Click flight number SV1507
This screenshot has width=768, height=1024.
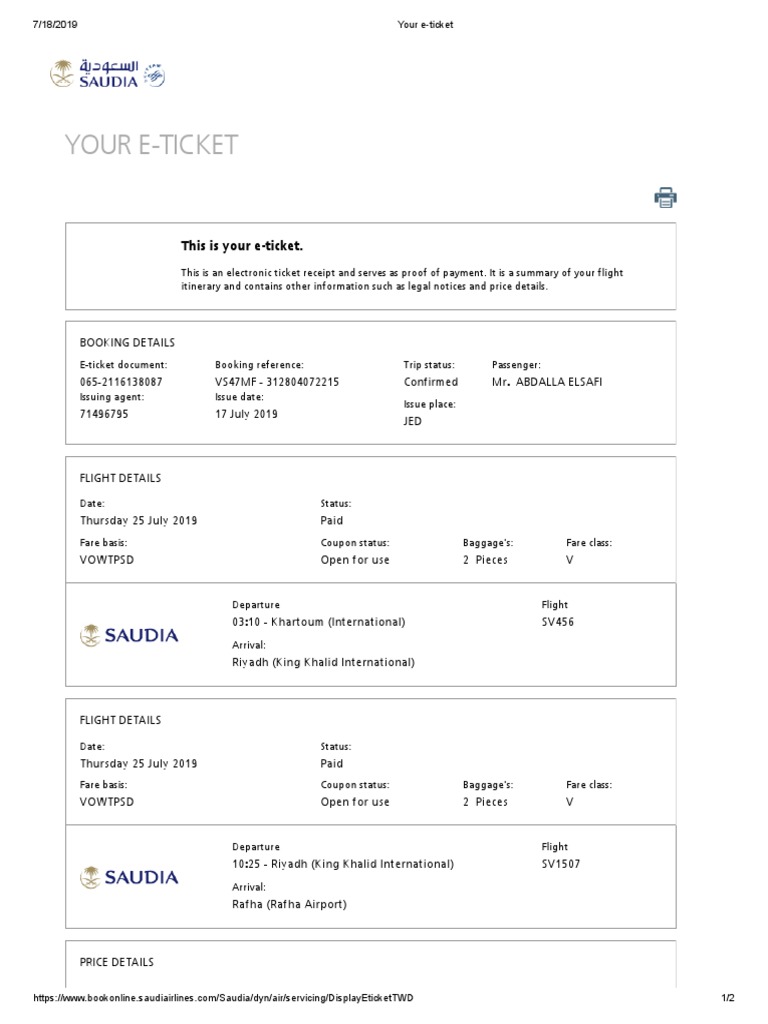click(561, 864)
